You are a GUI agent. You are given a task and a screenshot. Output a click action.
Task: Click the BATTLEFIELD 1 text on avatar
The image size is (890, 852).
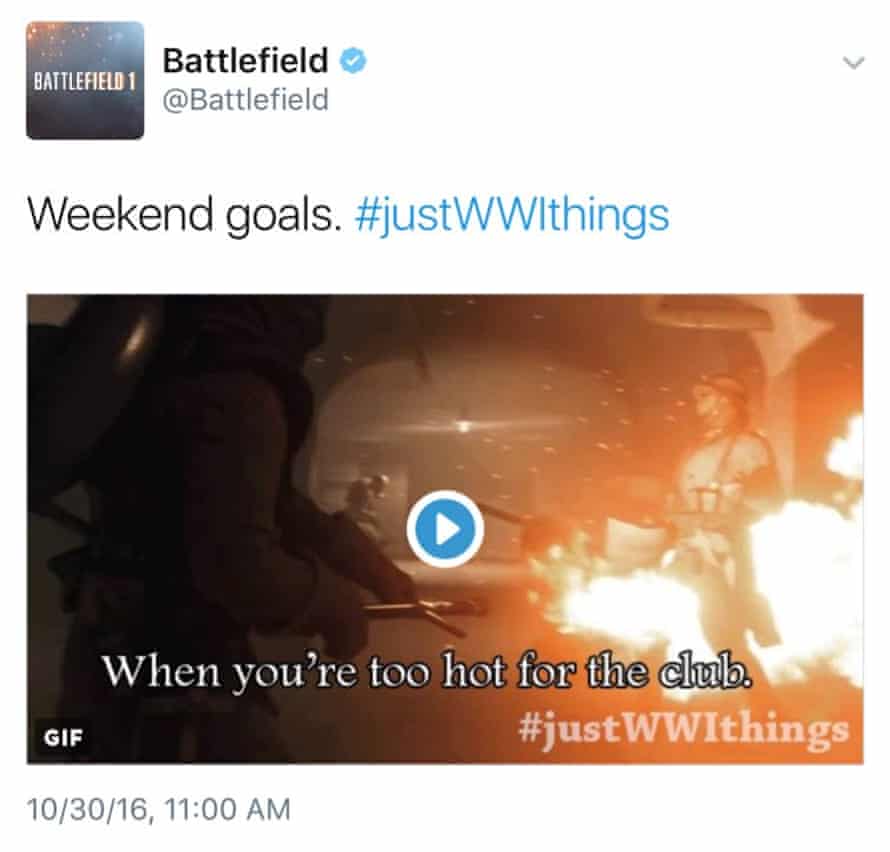(85, 82)
